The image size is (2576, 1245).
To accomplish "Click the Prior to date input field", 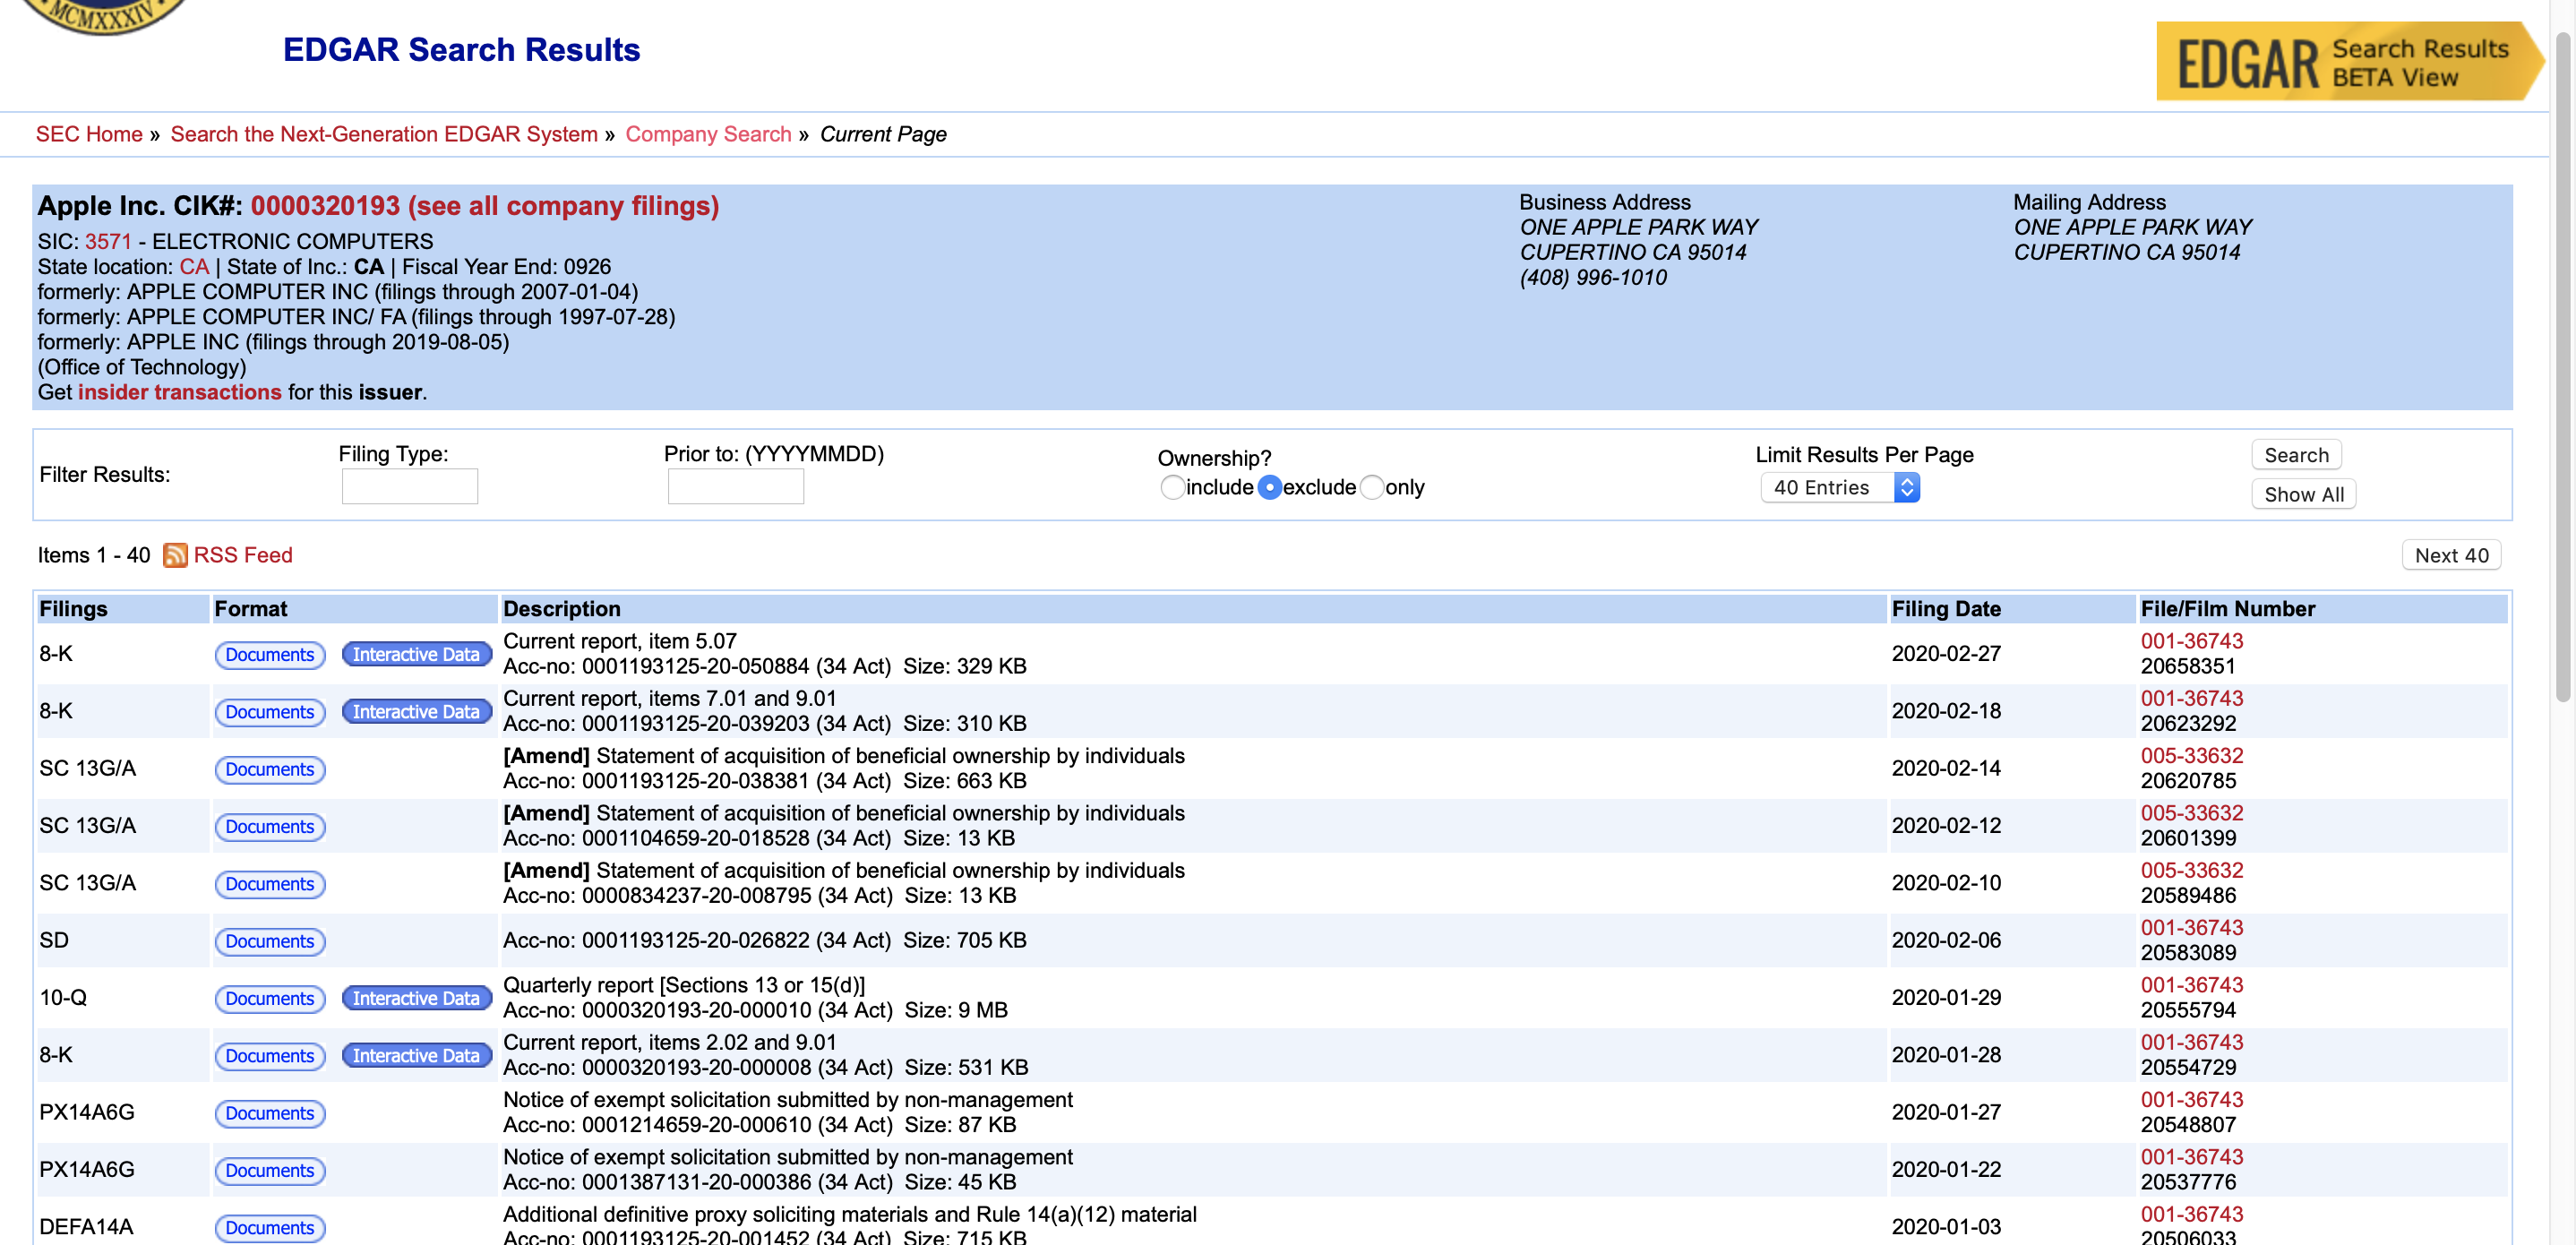I will pos(735,486).
